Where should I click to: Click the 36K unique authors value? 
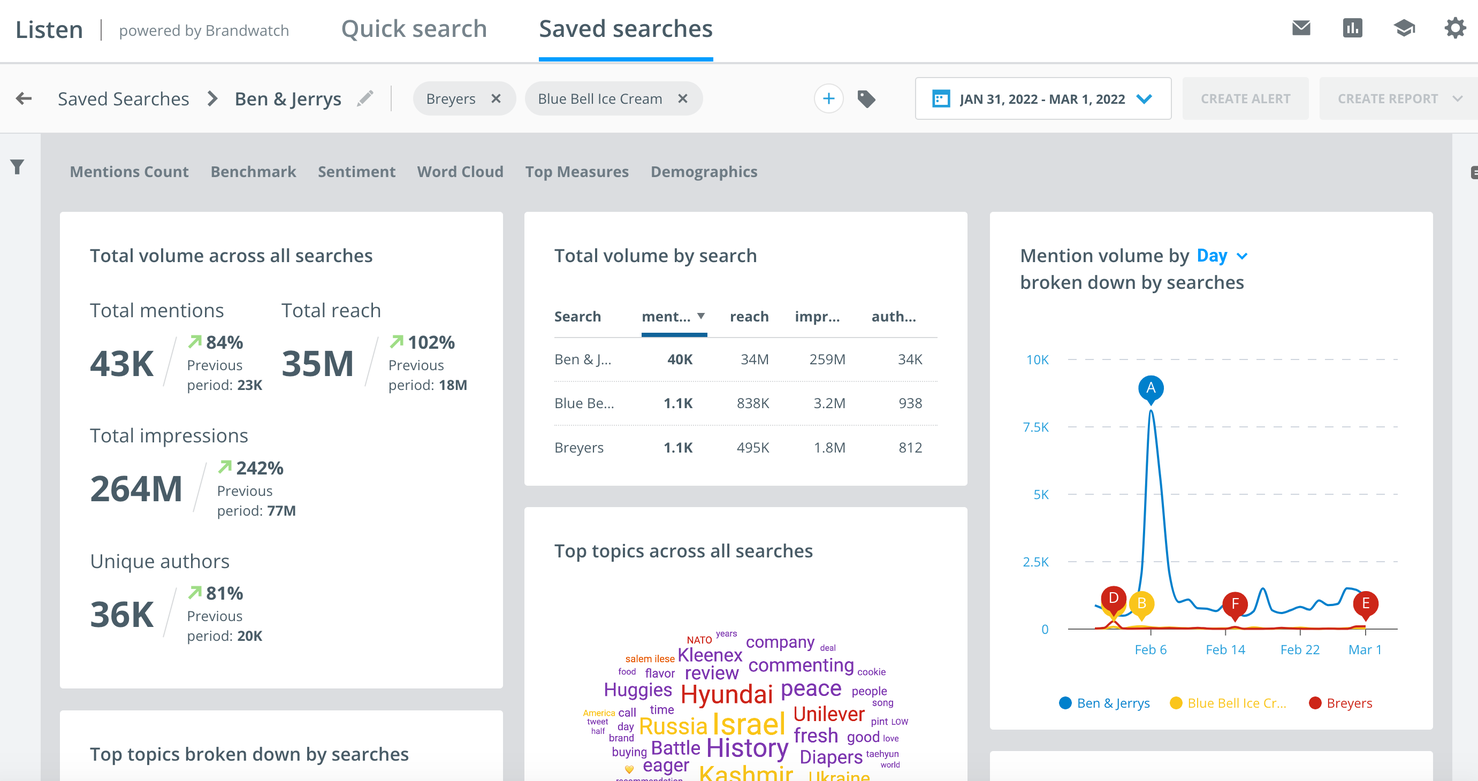pyautogui.click(x=122, y=615)
